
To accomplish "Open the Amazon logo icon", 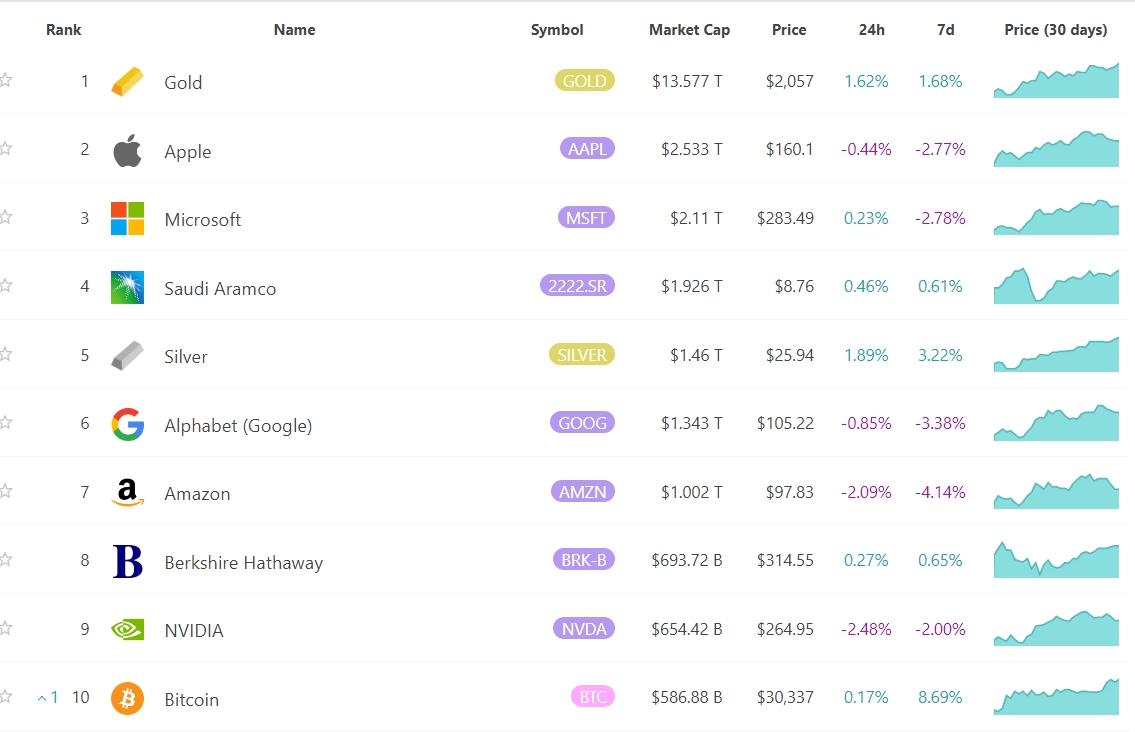I will [127, 493].
